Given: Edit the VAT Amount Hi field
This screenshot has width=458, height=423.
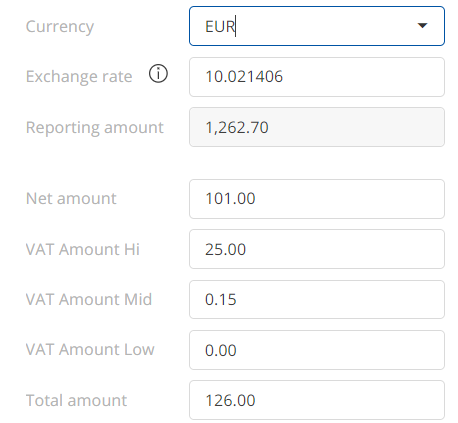Looking at the screenshot, I should 317,249.
